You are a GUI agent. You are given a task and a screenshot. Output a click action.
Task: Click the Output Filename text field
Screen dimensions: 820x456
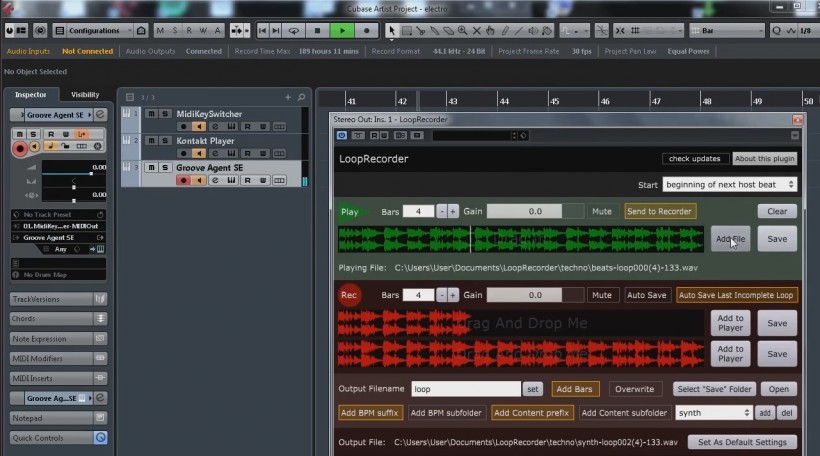[x=466, y=389]
